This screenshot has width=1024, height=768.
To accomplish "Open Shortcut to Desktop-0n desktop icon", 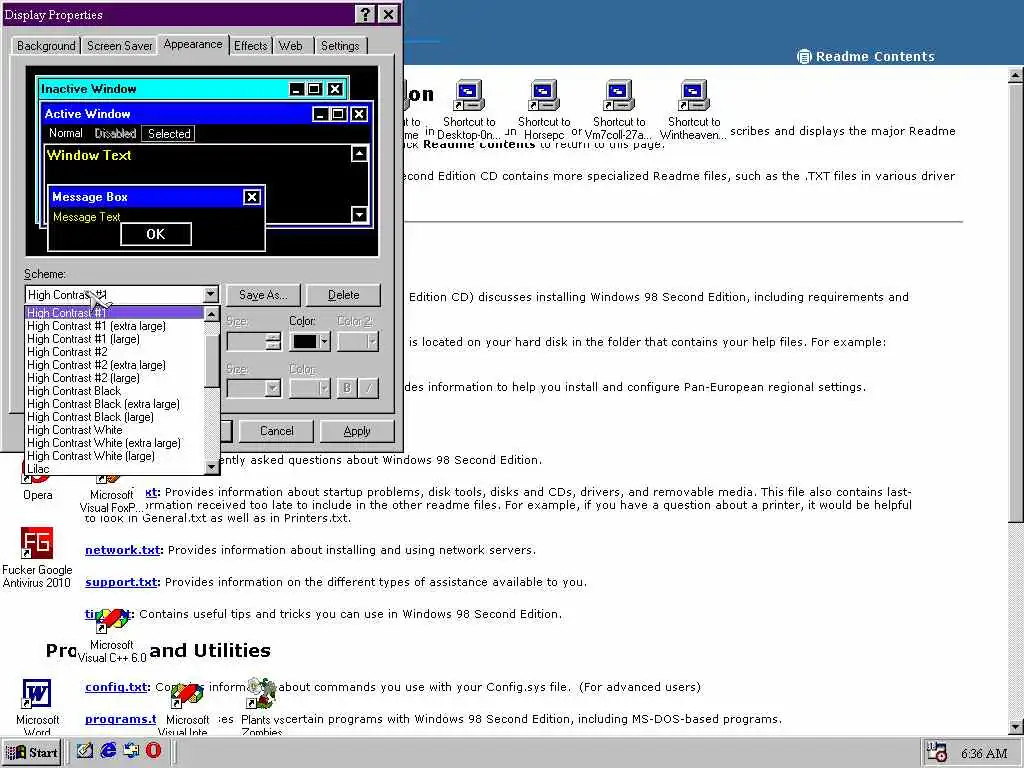I will [x=469, y=109].
